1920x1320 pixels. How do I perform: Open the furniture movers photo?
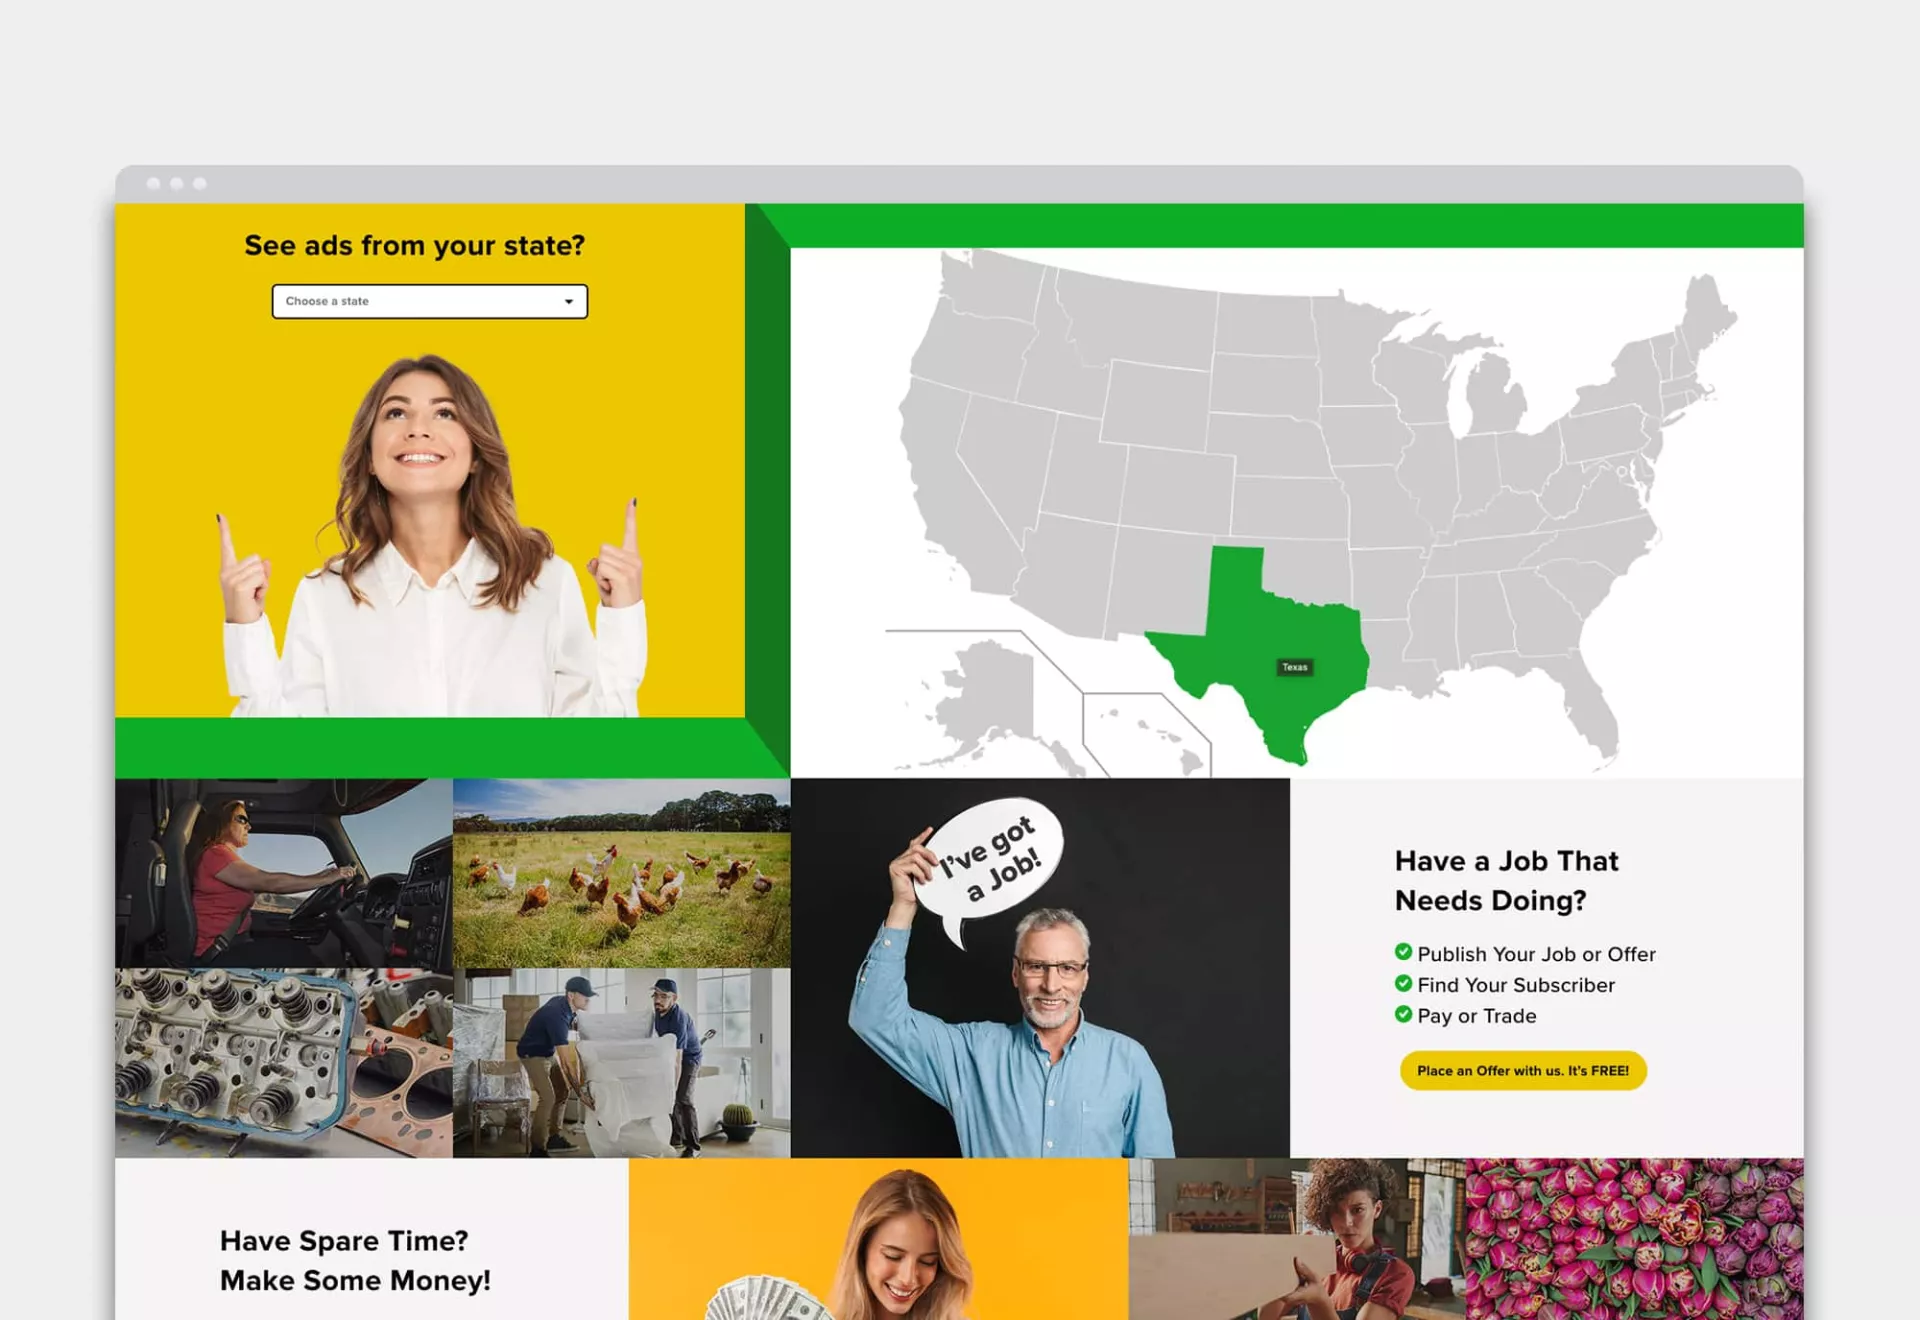621,1062
